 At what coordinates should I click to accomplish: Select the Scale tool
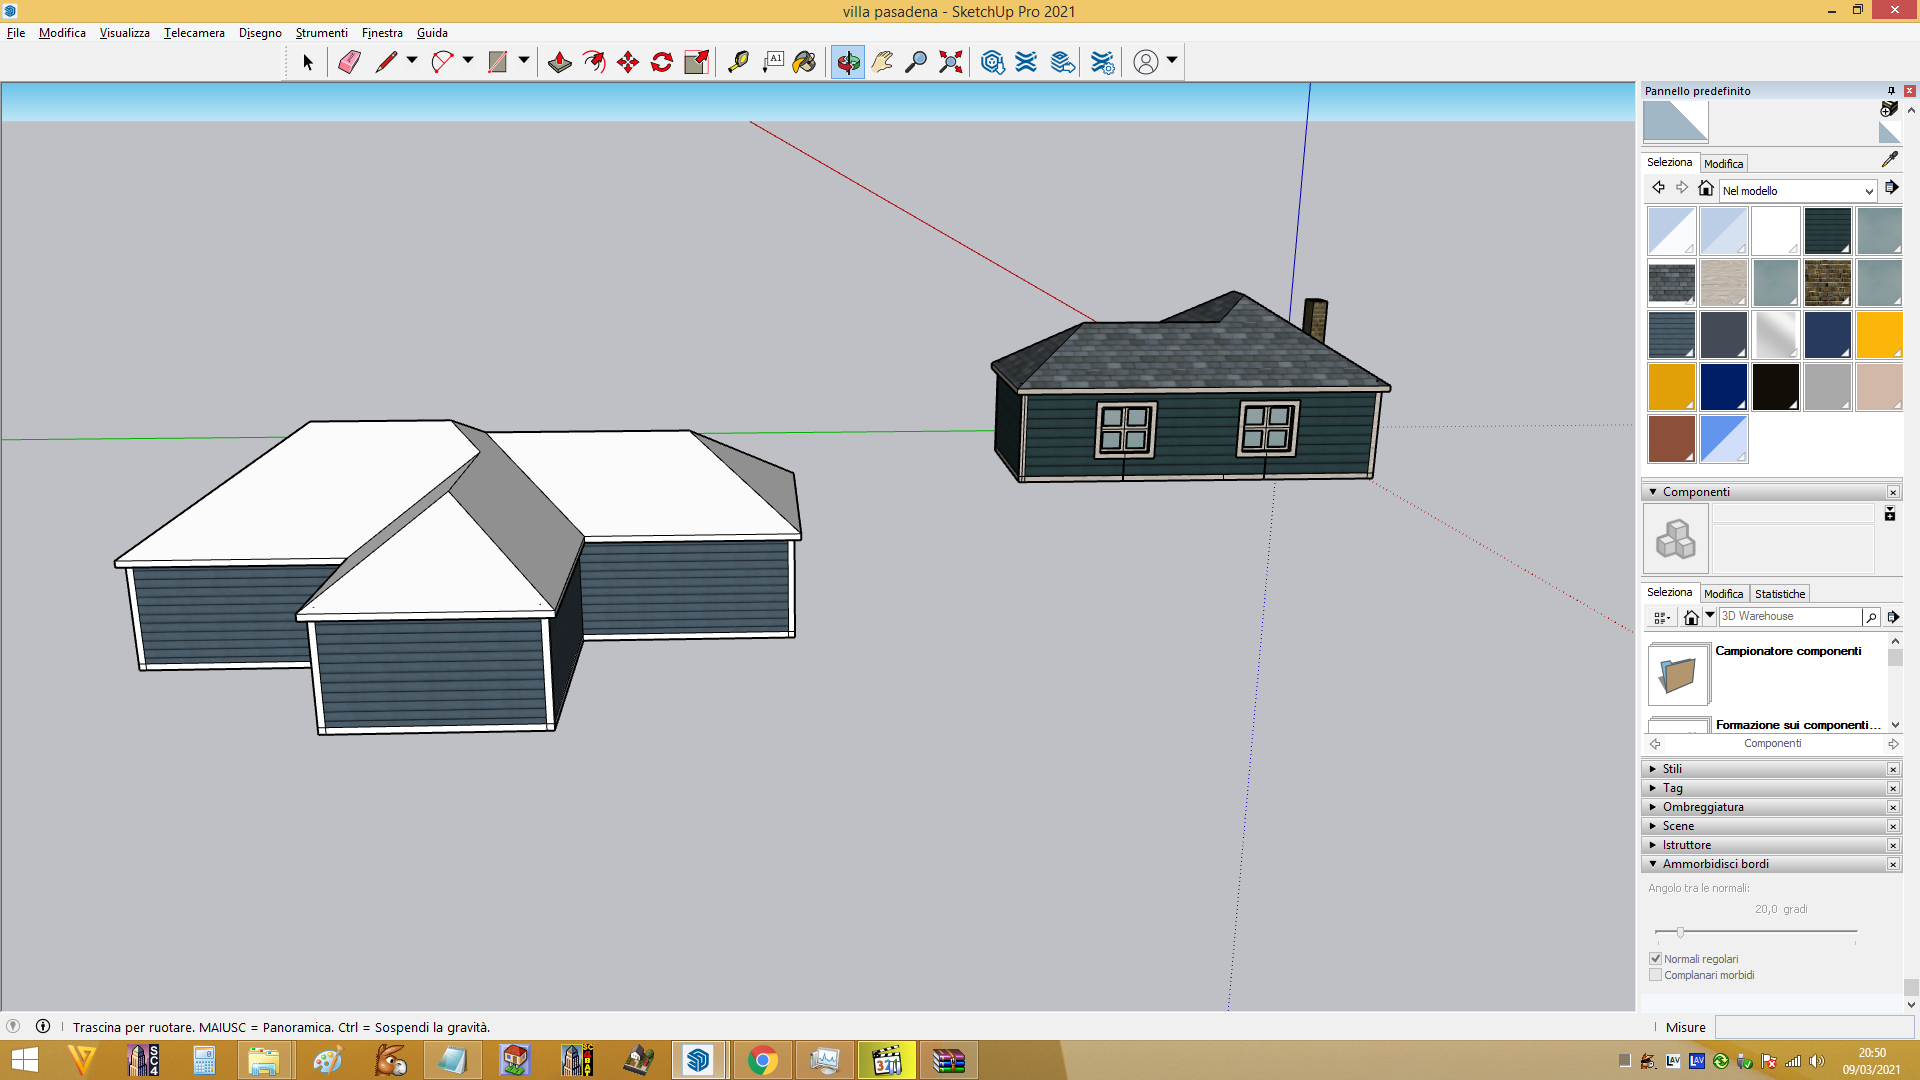697,62
